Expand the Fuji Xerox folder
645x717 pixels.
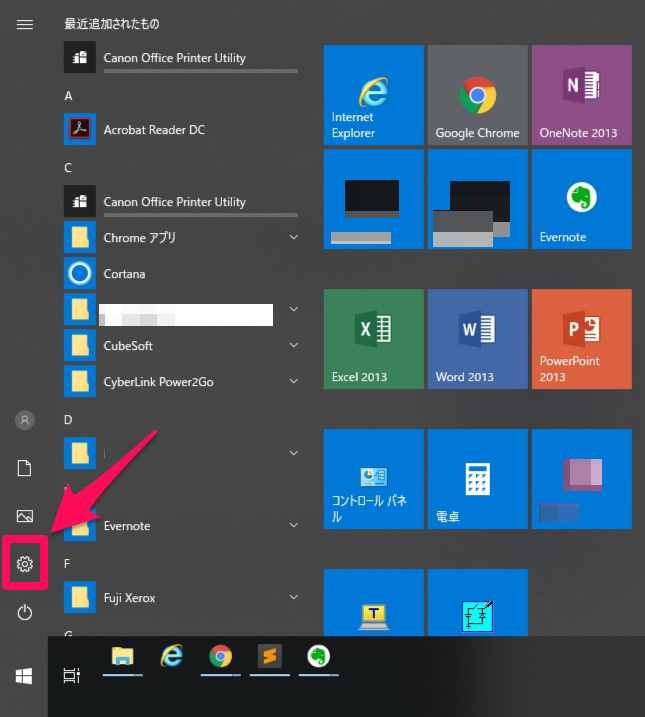click(x=294, y=597)
